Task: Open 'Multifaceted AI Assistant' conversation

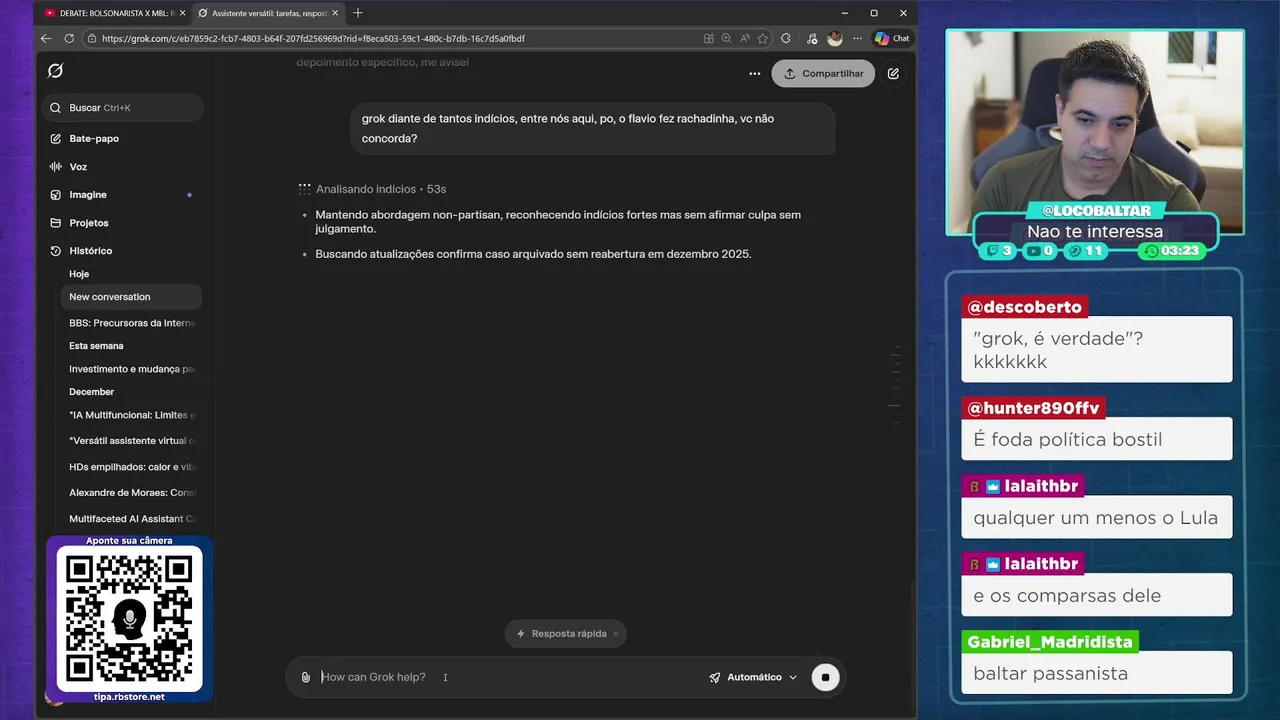Action: coord(131,519)
